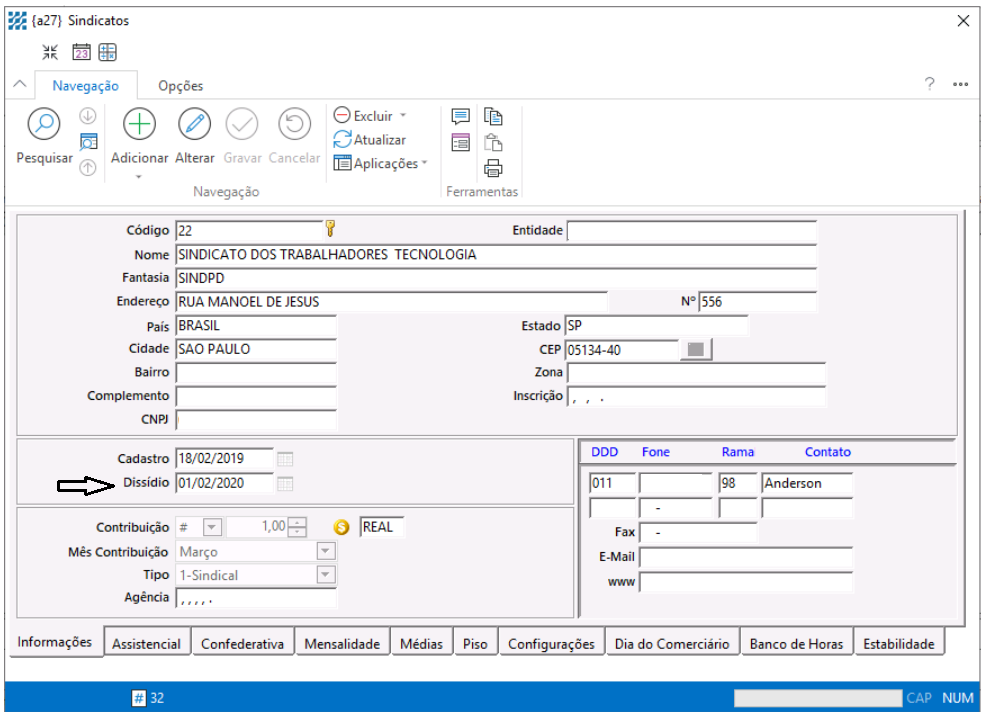Click the E-Mail input field
987x717 pixels.
coord(746,557)
